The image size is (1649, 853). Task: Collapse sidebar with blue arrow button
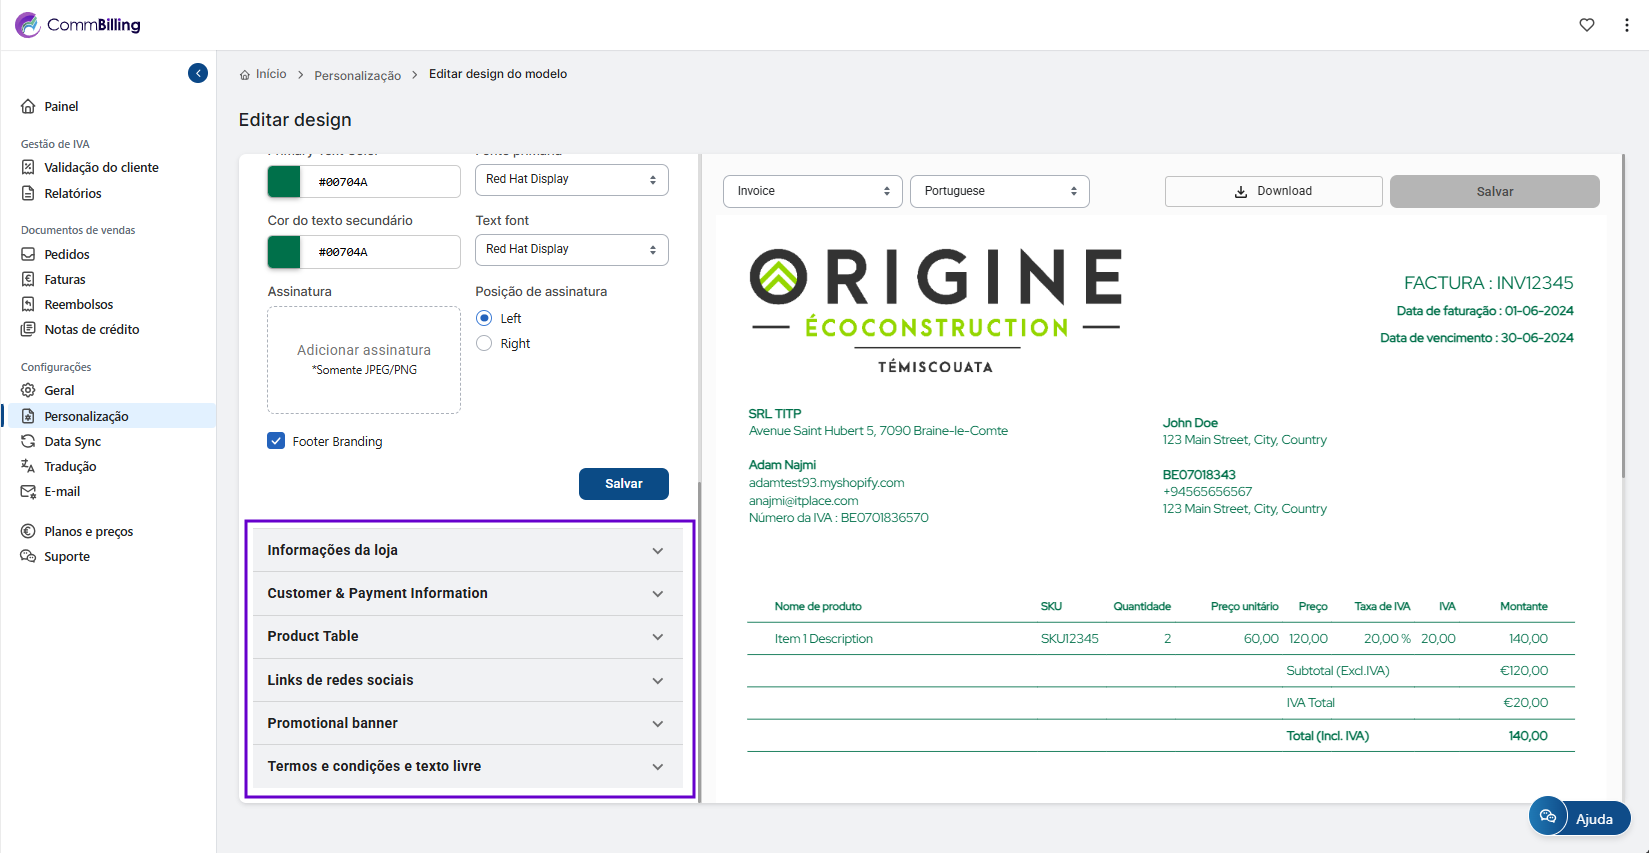[x=198, y=73]
